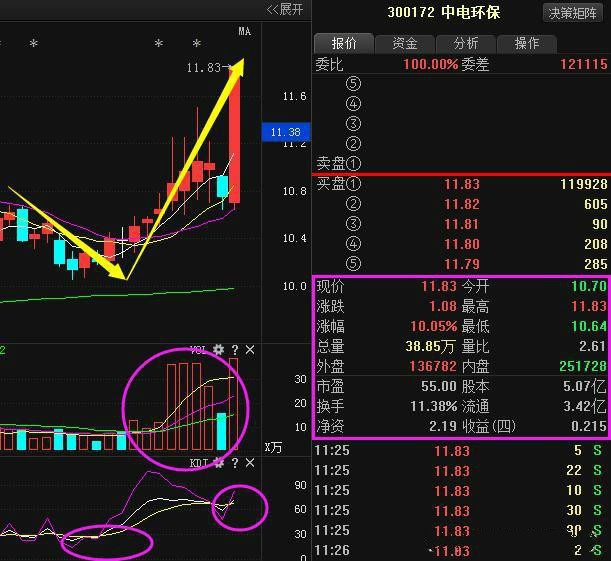This screenshot has height=561, width=611.
Task: Click the 展开 expand arrows
Action: pyautogui.click(x=285, y=9)
